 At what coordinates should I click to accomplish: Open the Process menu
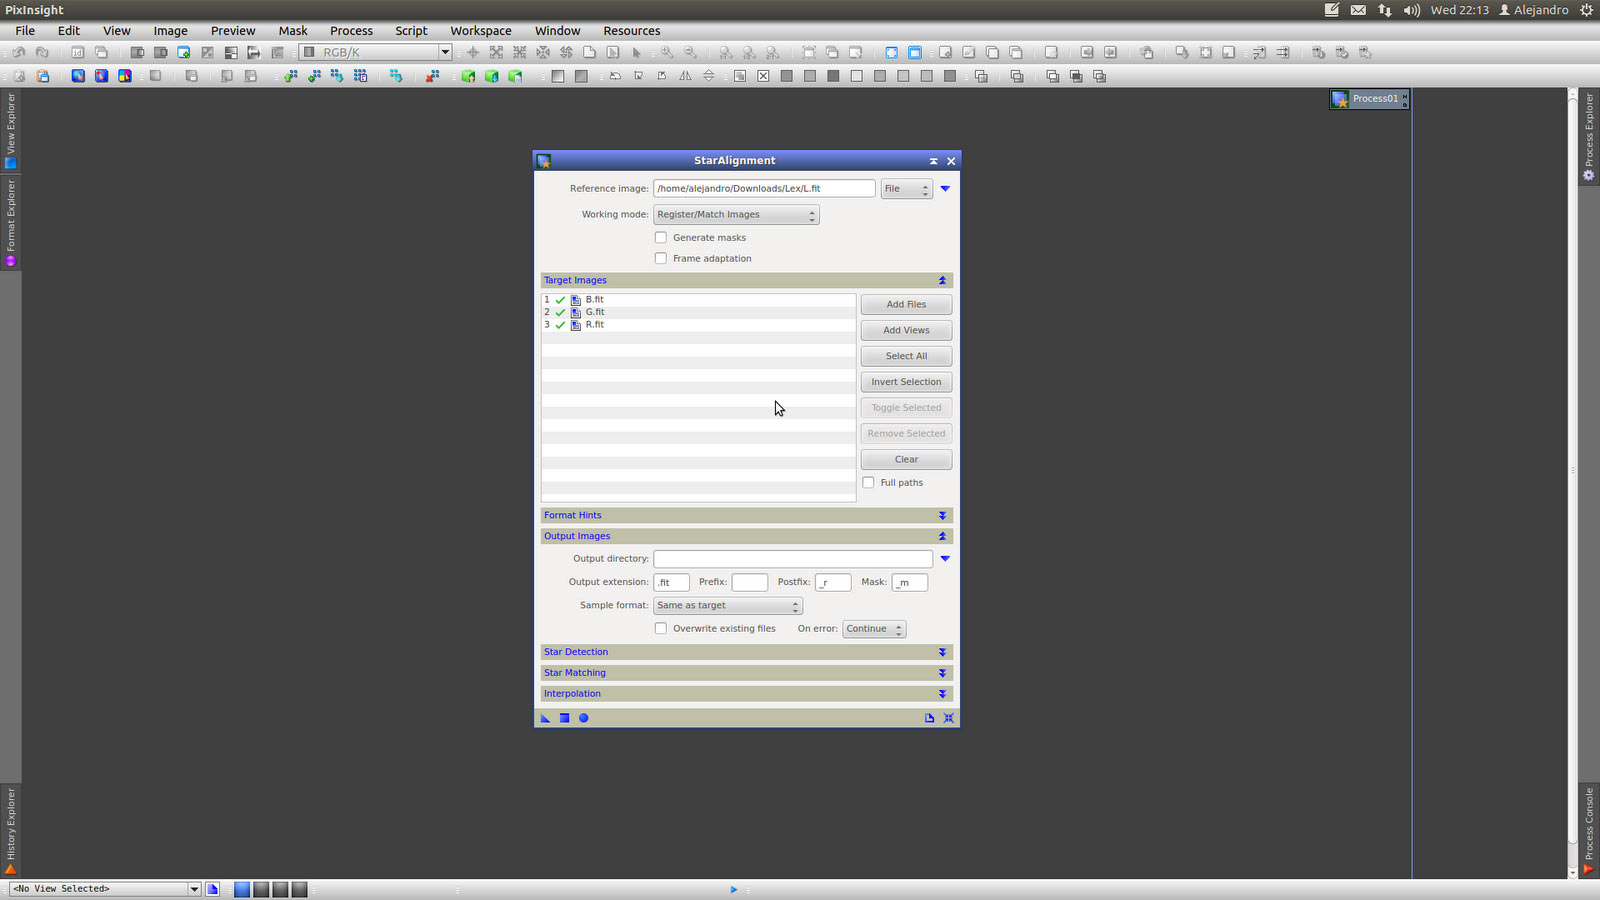pyautogui.click(x=351, y=31)
